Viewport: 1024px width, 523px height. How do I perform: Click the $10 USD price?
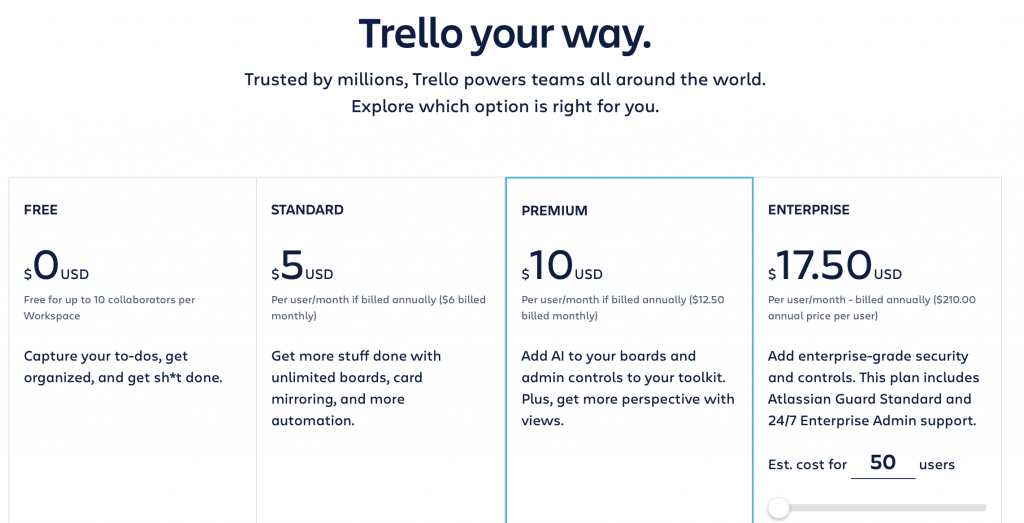[x=562, y=267]
